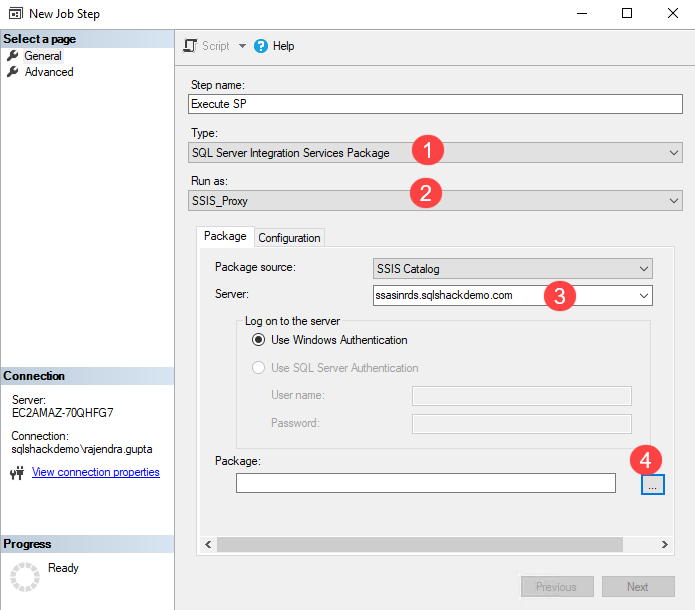Viewport: 695px width, 610px height.
Task: Open the Script dropdown arrow
Action: 242,46
